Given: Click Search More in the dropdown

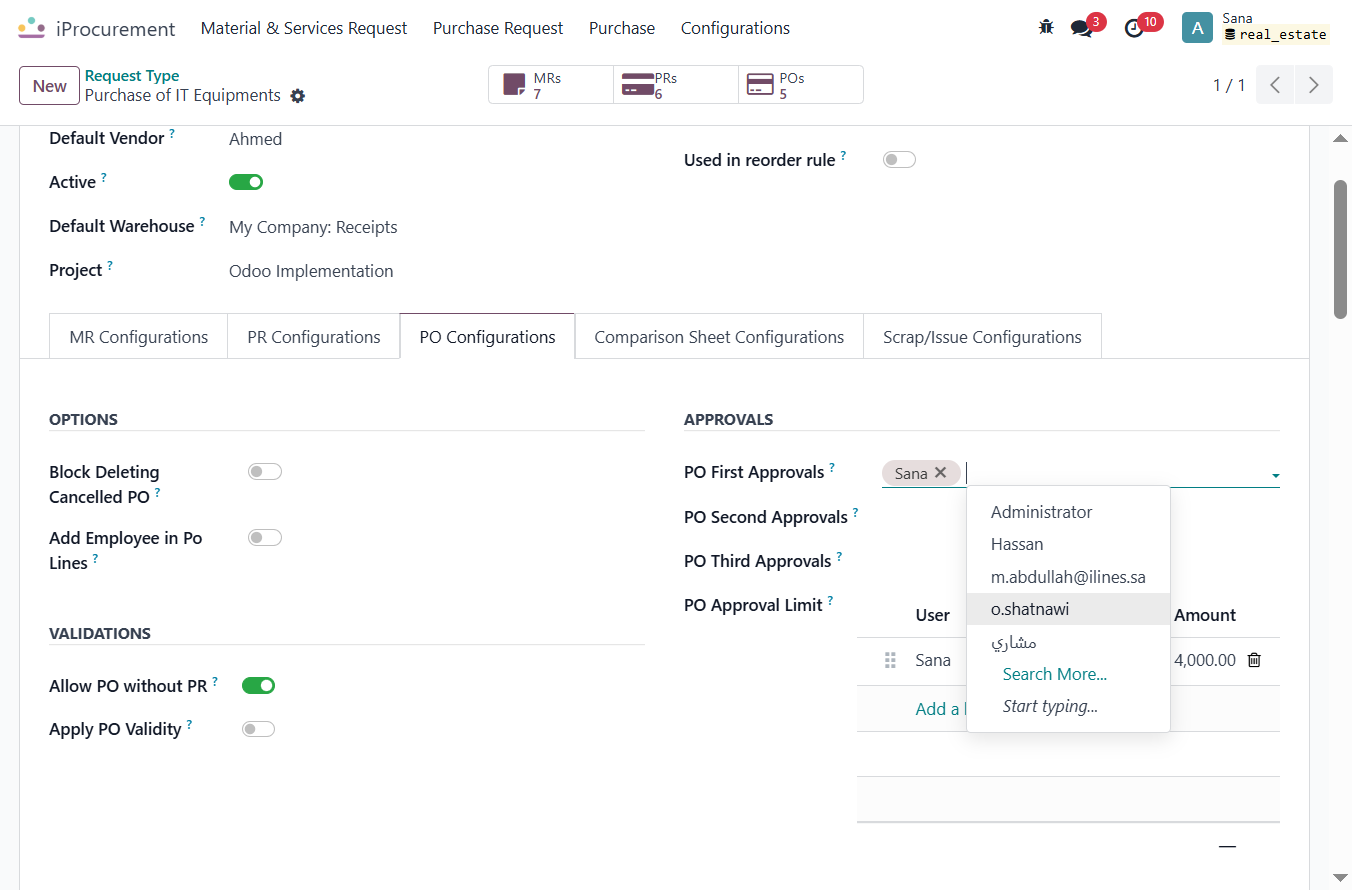Looking at the screenshot, I should [1055, 674].
